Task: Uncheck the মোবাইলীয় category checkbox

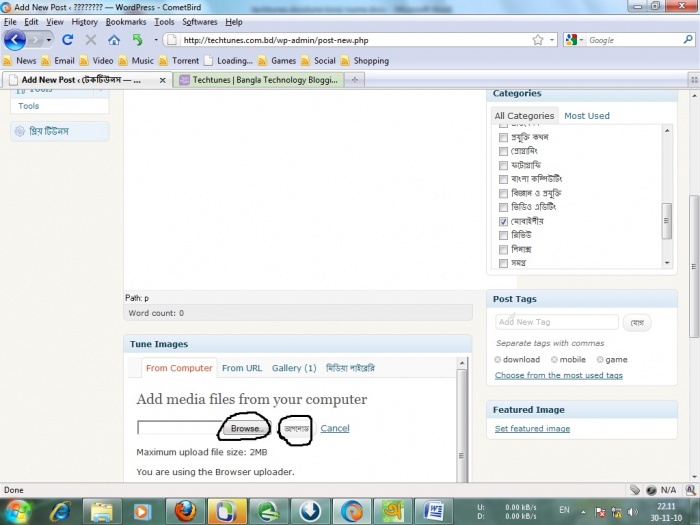Action: pyautogui.click(x=503, y=221)
